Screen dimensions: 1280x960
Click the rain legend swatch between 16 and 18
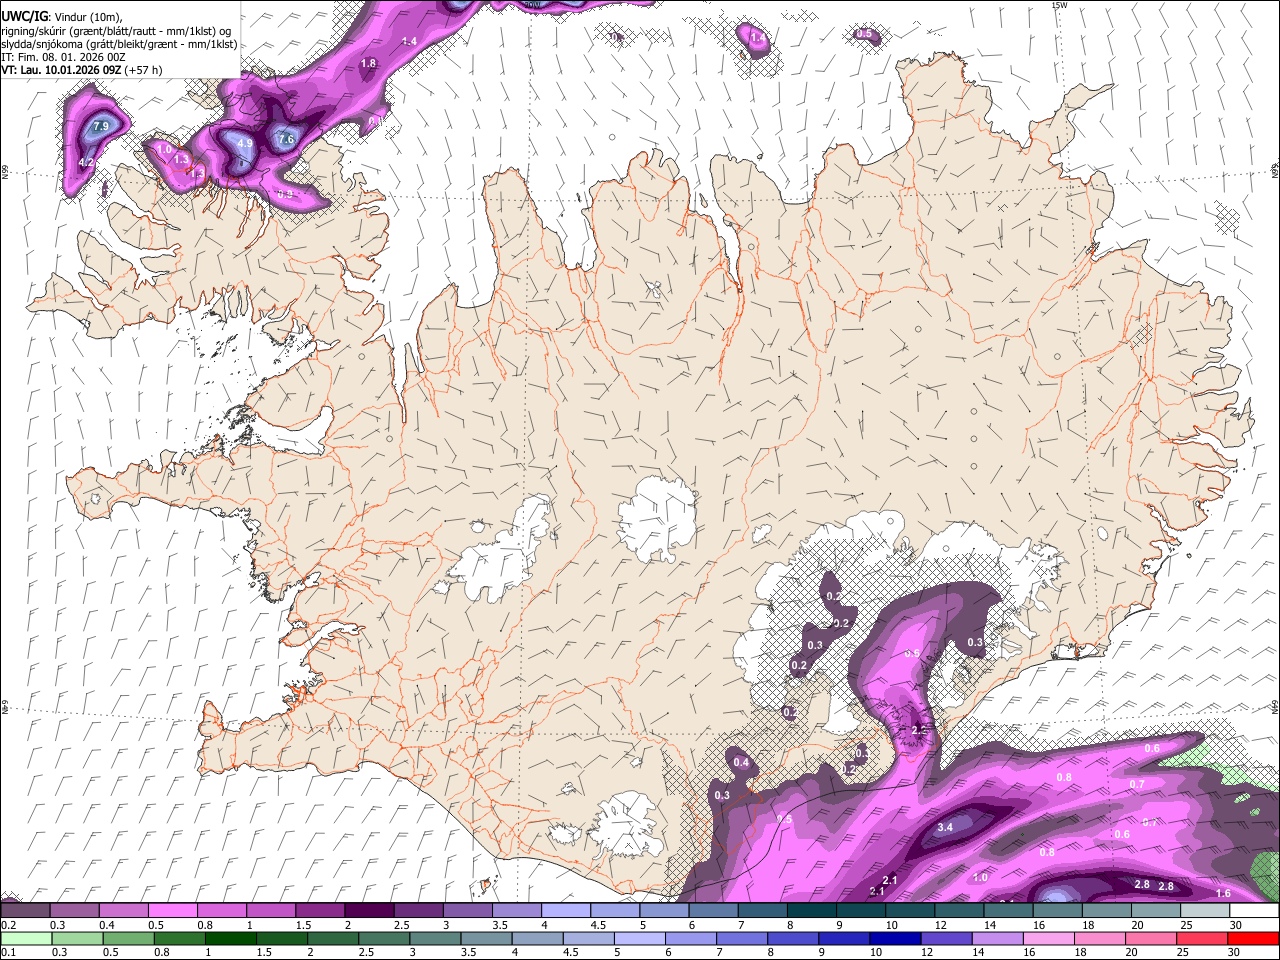1050,938
